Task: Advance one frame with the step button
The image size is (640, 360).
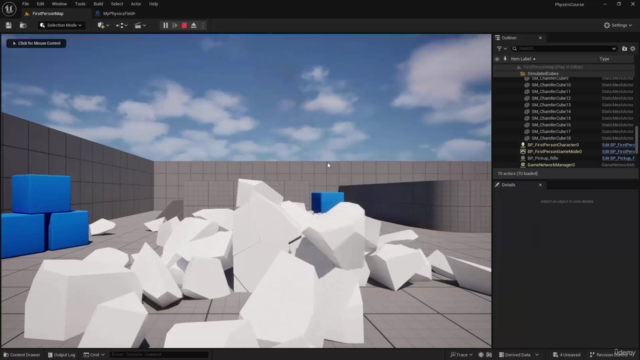Action: pyautogui.click(x=175, y=25)
